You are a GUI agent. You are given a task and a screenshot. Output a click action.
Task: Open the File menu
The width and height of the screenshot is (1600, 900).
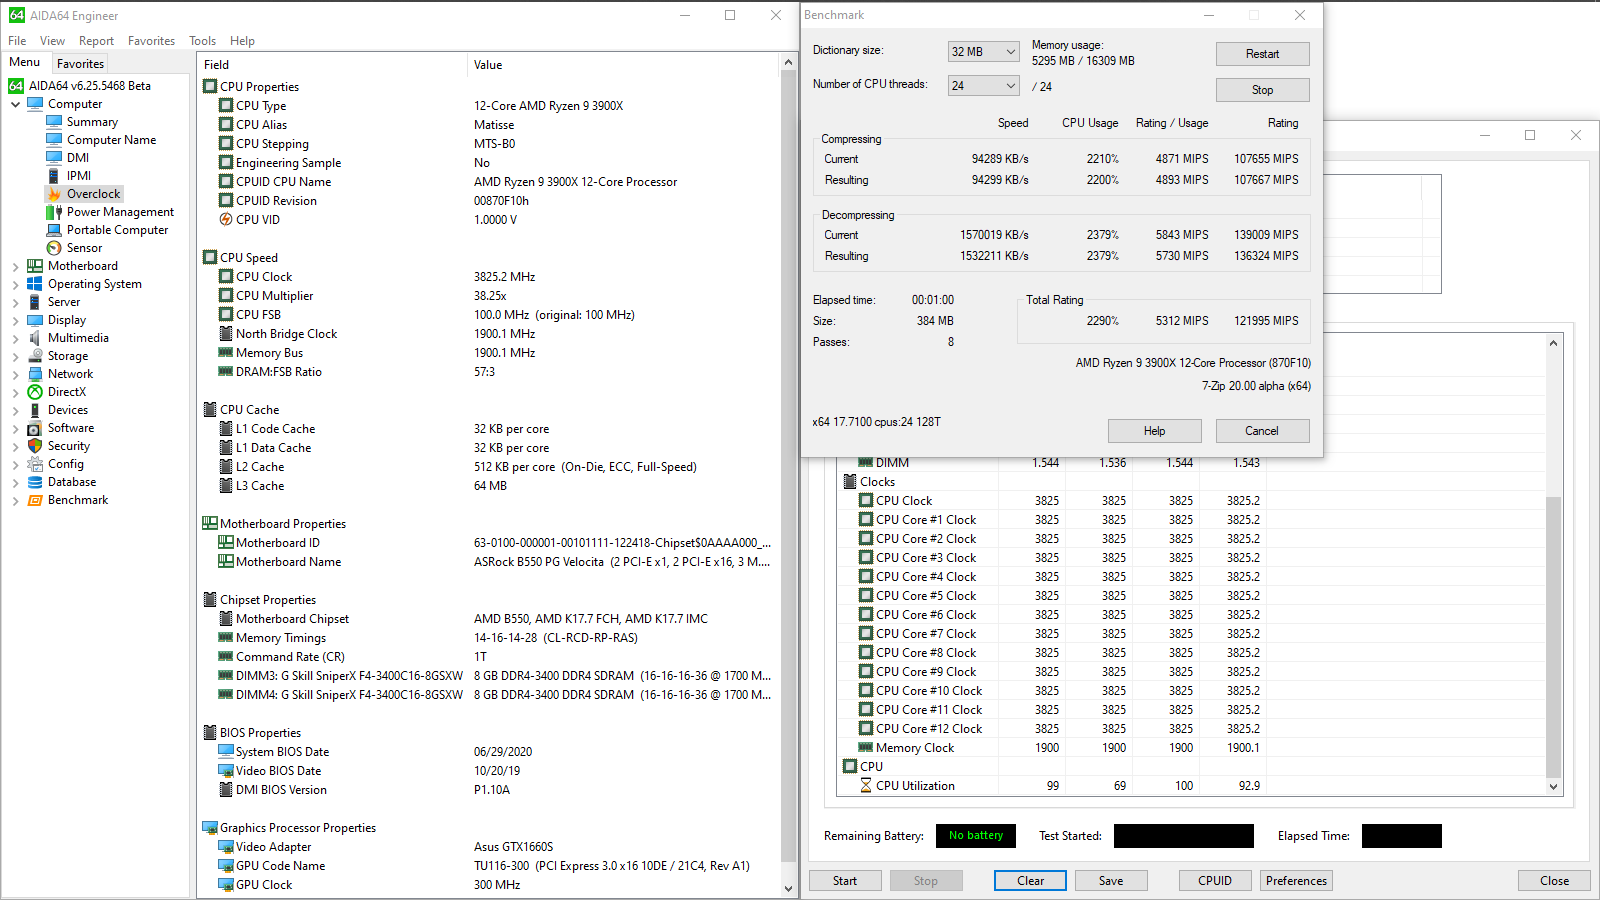coord(17,41)
